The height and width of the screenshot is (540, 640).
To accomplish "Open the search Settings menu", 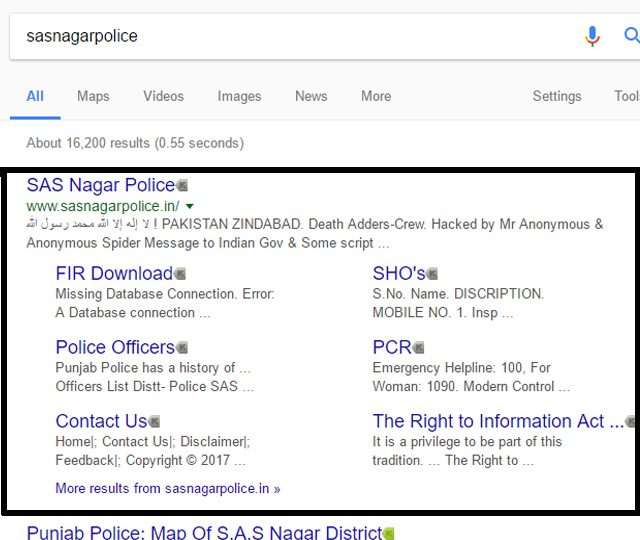I will [557, 97].
